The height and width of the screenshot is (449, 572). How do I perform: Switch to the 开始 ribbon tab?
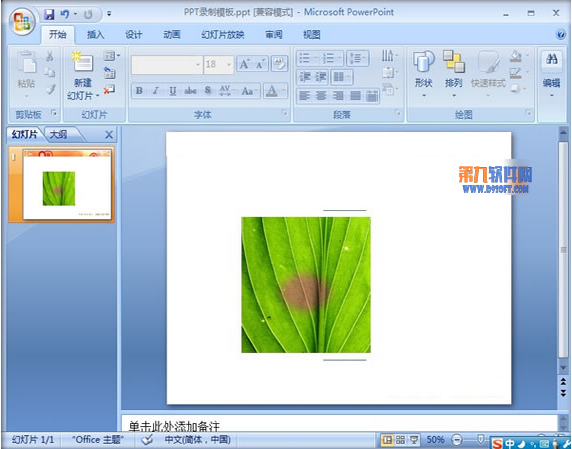click(x=58, y=35)
